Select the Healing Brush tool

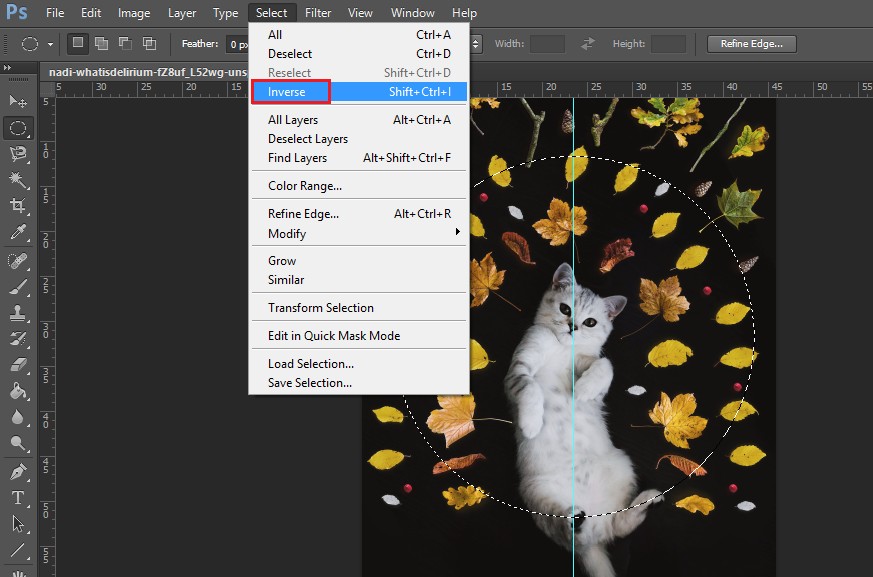pyautogui.click(x=18, y=261)
